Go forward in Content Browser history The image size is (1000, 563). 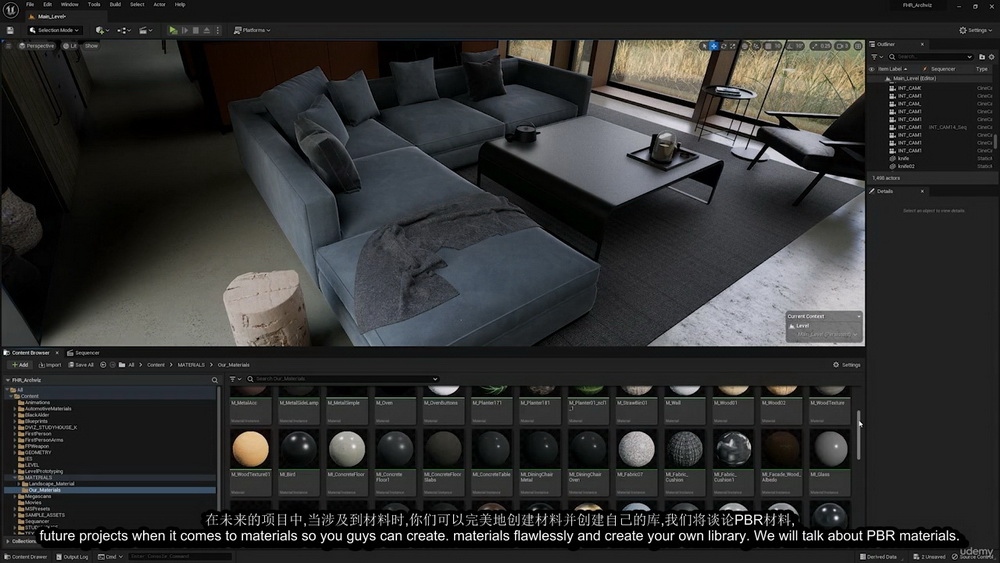(112, 365)
